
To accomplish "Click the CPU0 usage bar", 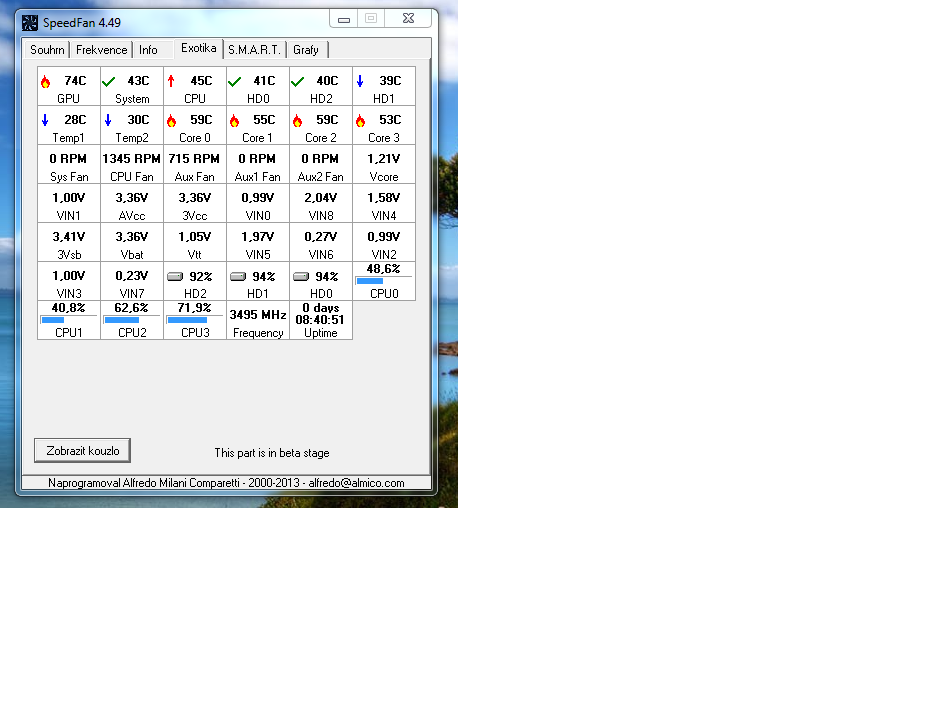I will tap(384, 281).
